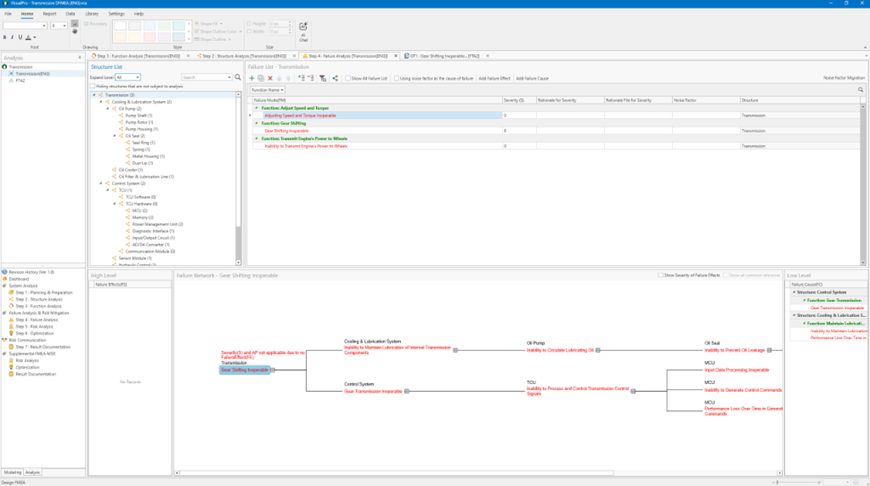
Task: Click the Failure List search magnifier icon
Action: point(861,90)
